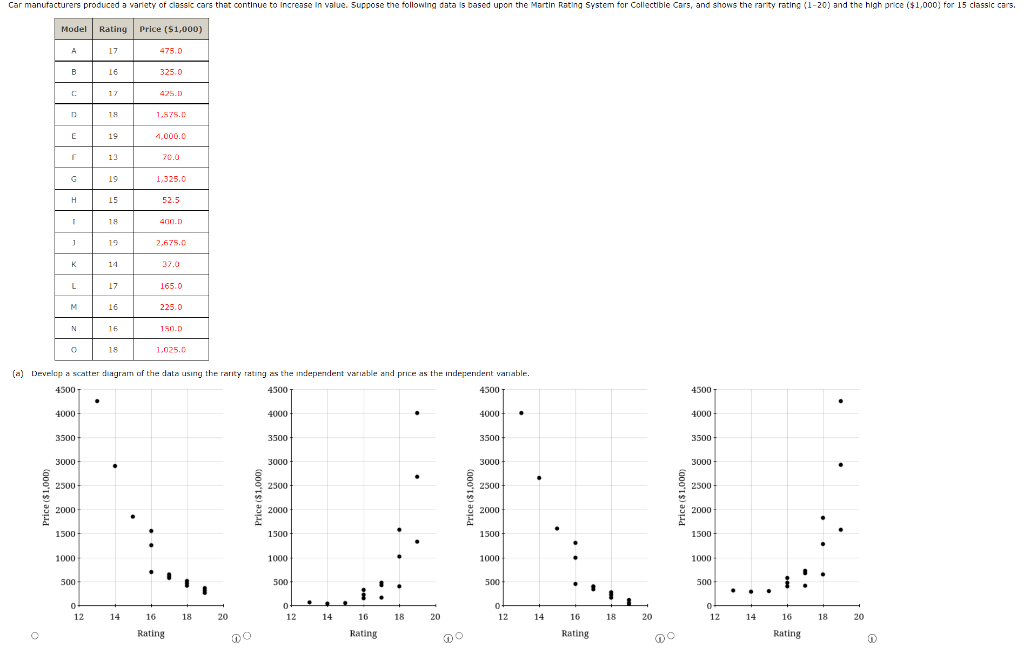Viewport: 1024px width, 661px height.
Task: Click the 52.5 price value for Model H
Action: point(169,199)
